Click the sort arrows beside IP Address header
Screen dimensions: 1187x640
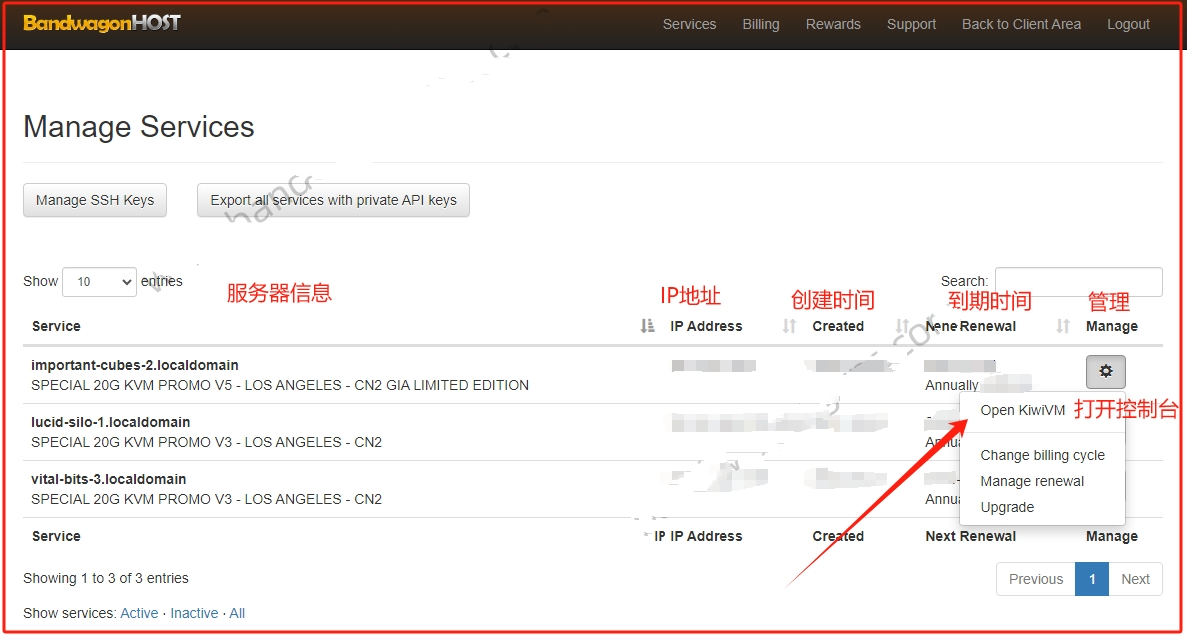tap(789, 326)
